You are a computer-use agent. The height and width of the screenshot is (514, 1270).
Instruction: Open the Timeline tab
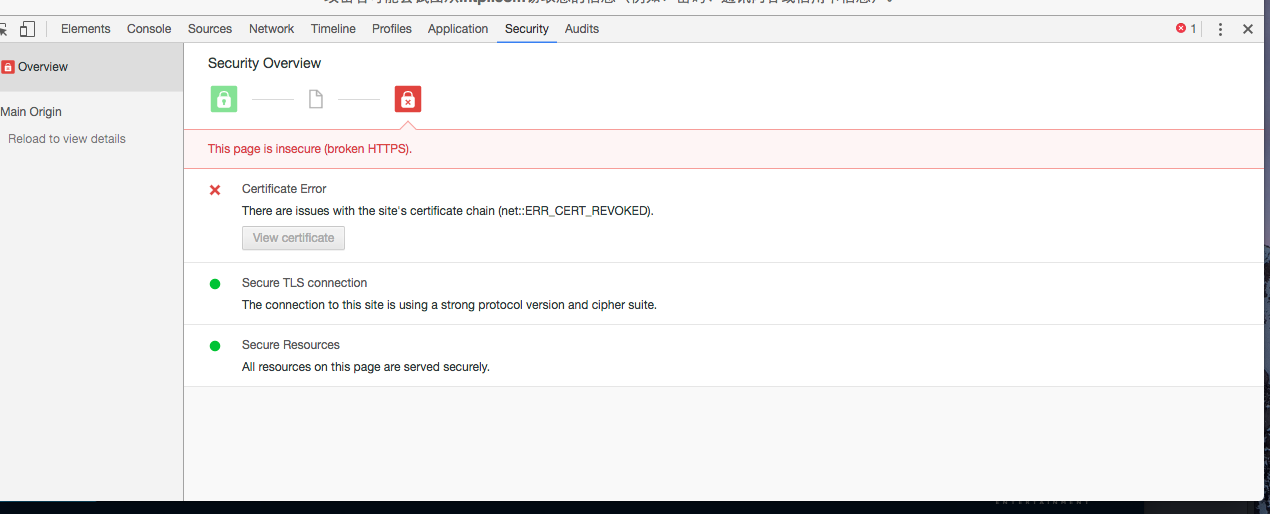click(x=333, y=29)
